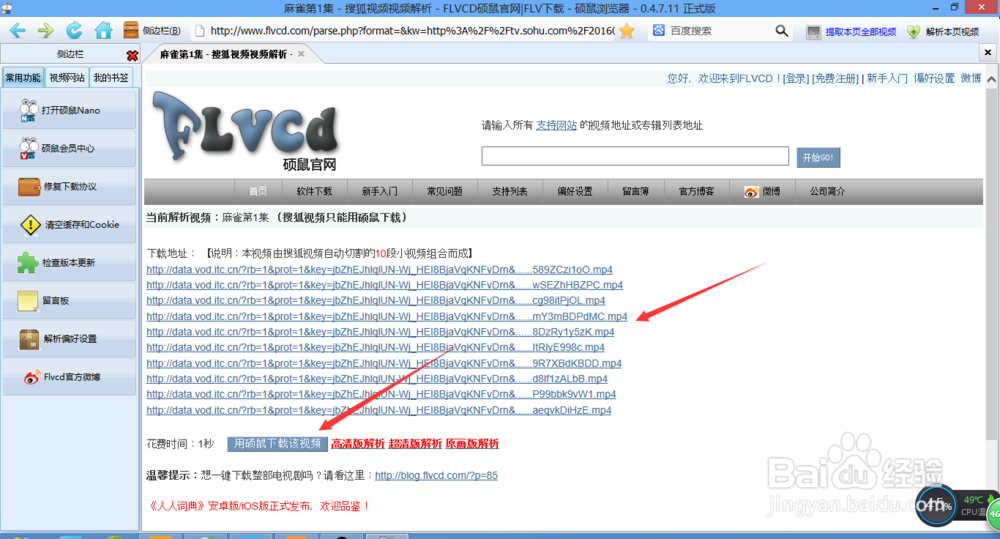Click the search magnifier icon

tap(781, 31)
